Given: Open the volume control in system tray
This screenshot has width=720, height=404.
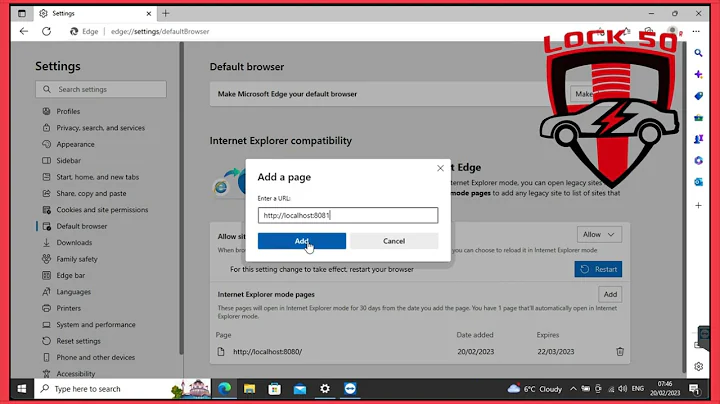Looking at the screenshot, I should tap(623, 389).
